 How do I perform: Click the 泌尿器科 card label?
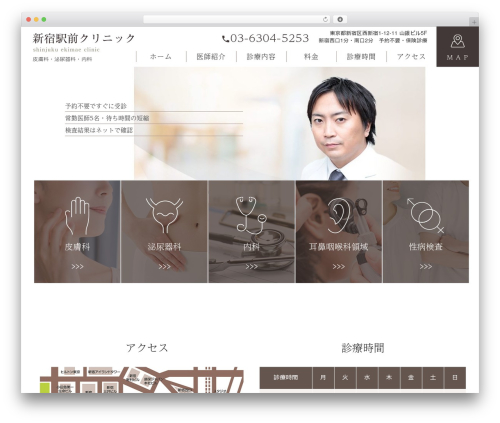point(164,247)
